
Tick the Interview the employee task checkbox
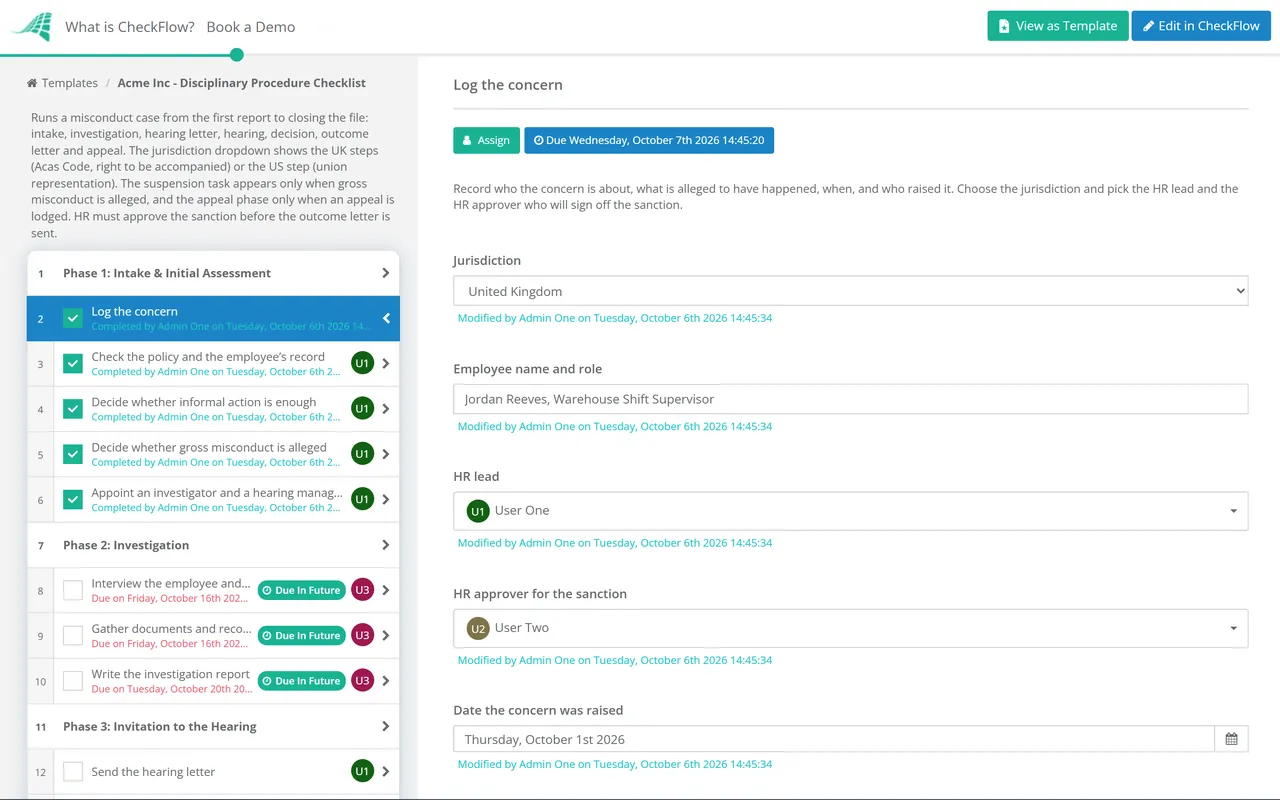(73, 590)
